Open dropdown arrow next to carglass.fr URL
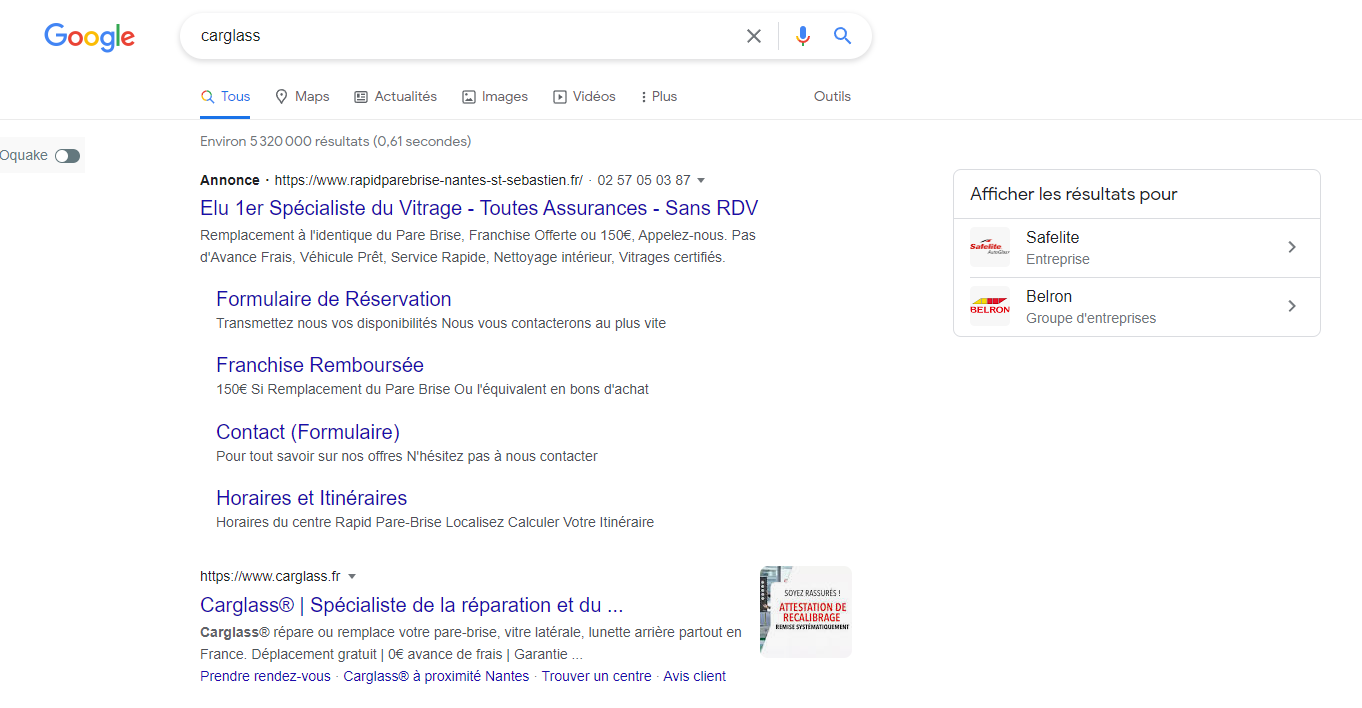1362x708 pixels. tap(352, 577)
